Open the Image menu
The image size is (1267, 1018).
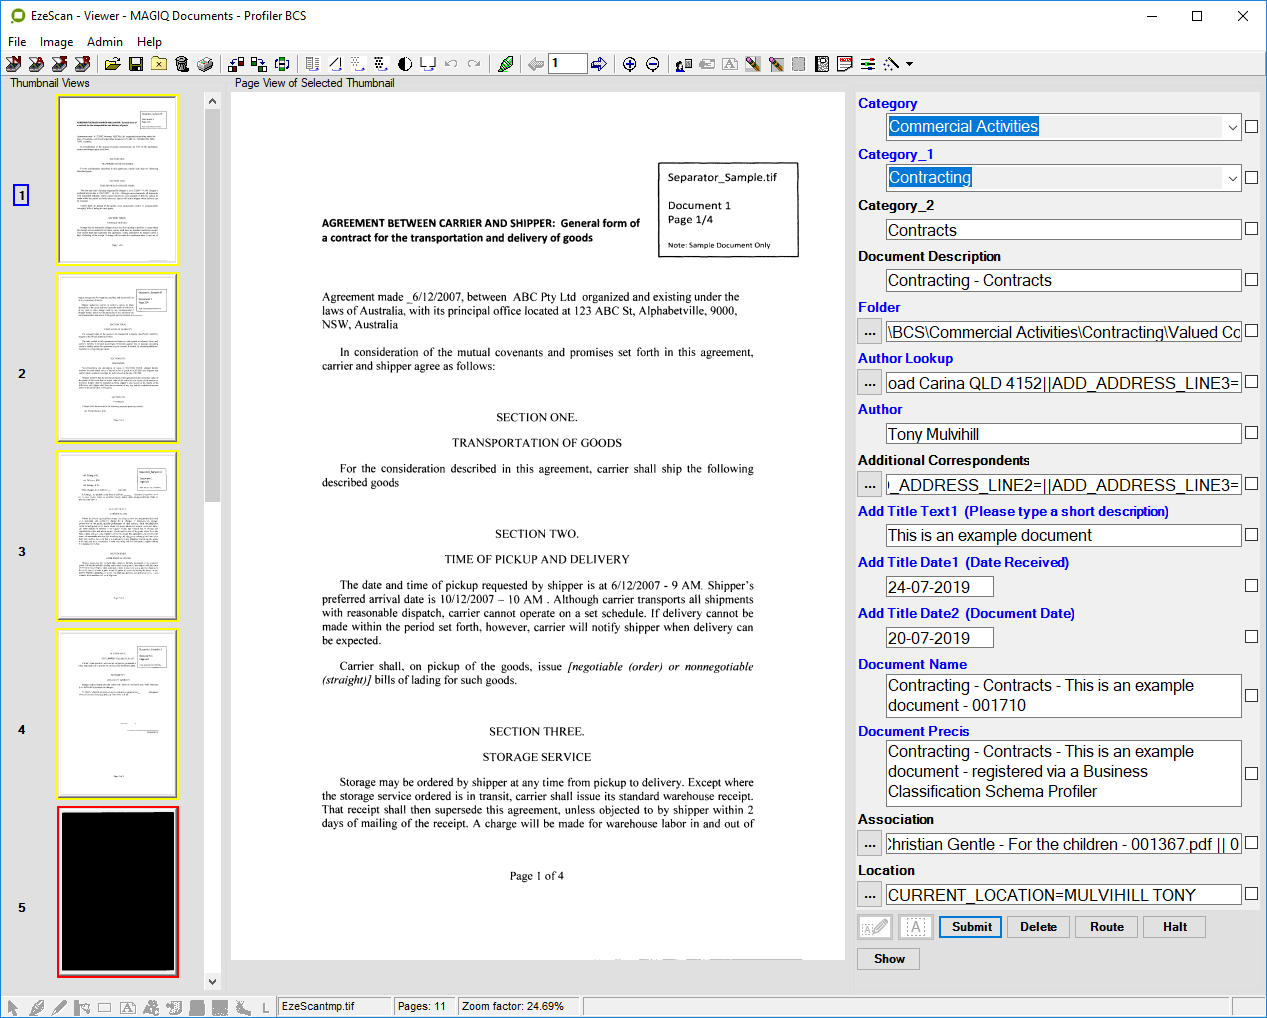point(56,42)
